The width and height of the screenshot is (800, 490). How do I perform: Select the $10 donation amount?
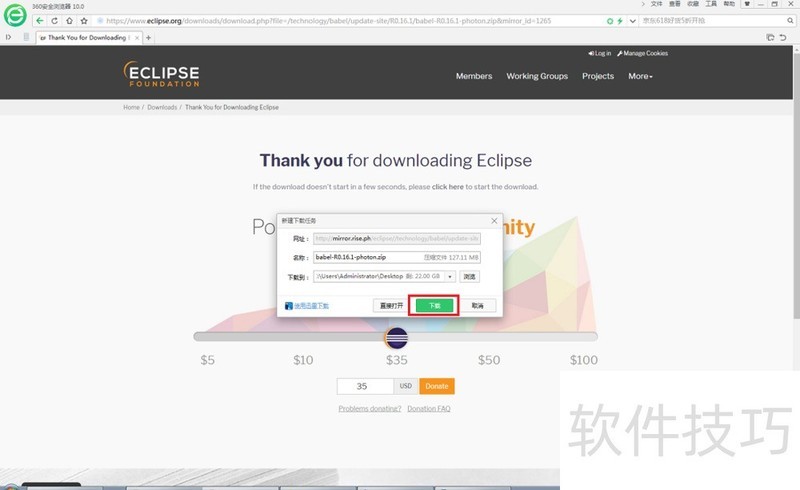(303, 360)
